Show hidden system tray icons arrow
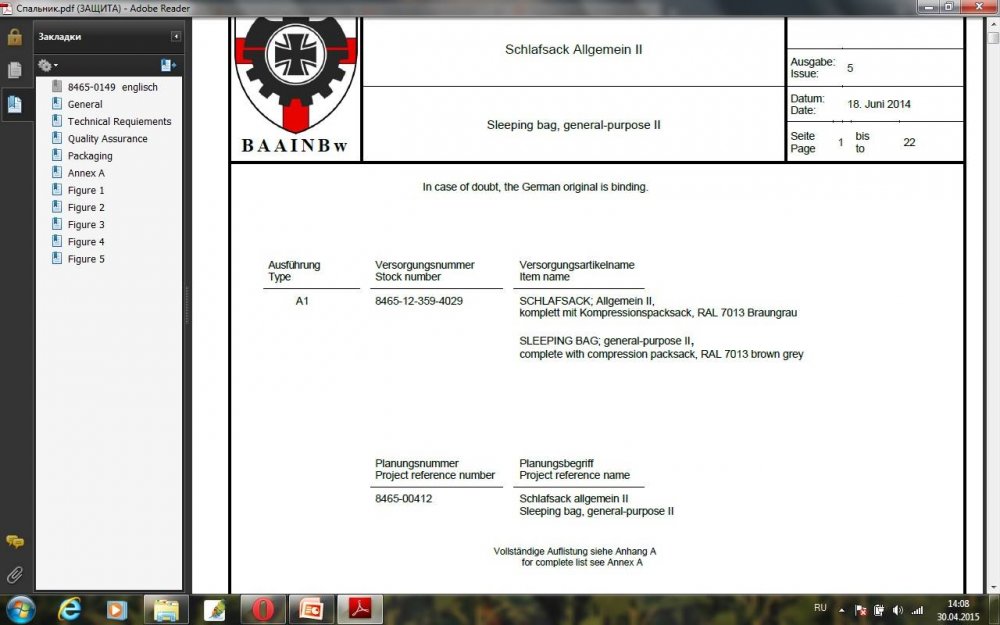1000x625 pixels. (841, 610)
